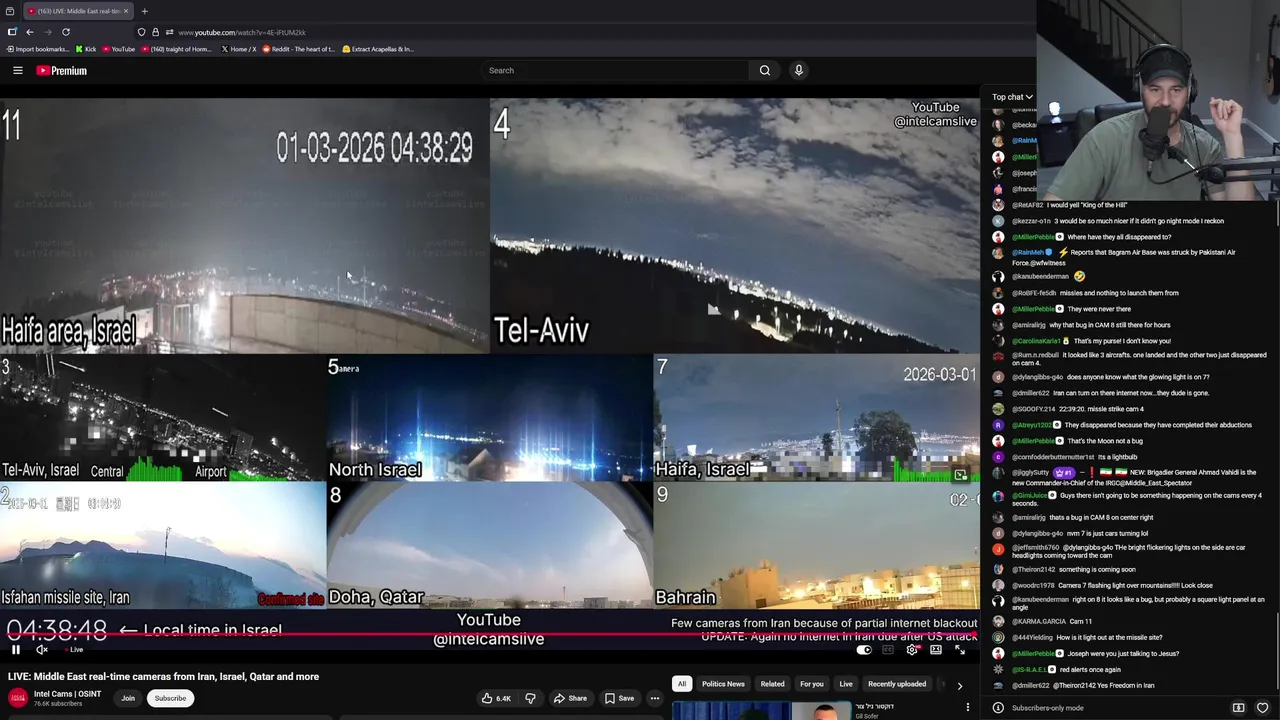This screenshot has height=720, width=1280.
Task: Click the search magnifier button
Action: click(x=765, y=70)
